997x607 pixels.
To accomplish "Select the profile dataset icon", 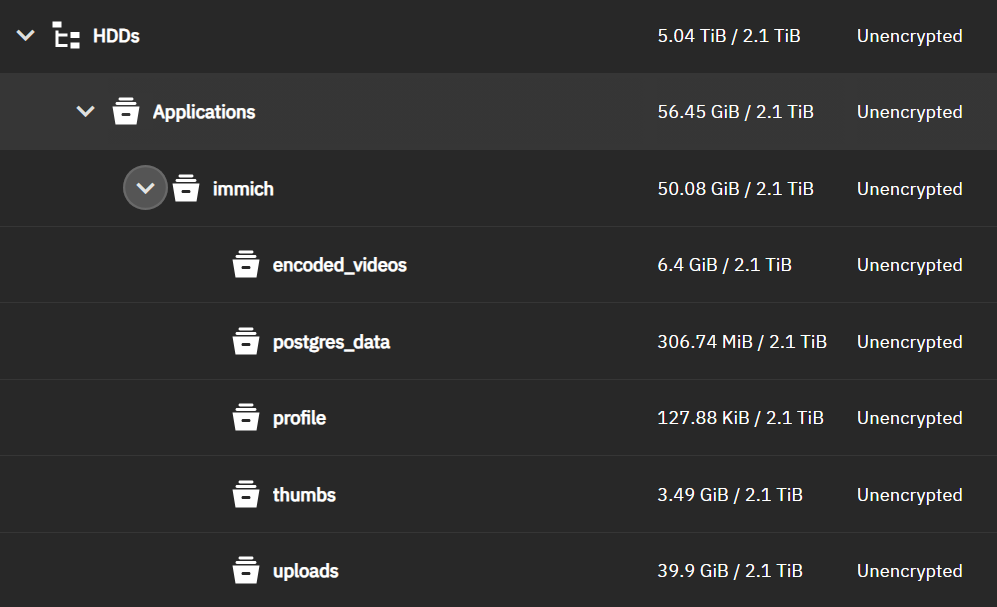I will (246, 417).
